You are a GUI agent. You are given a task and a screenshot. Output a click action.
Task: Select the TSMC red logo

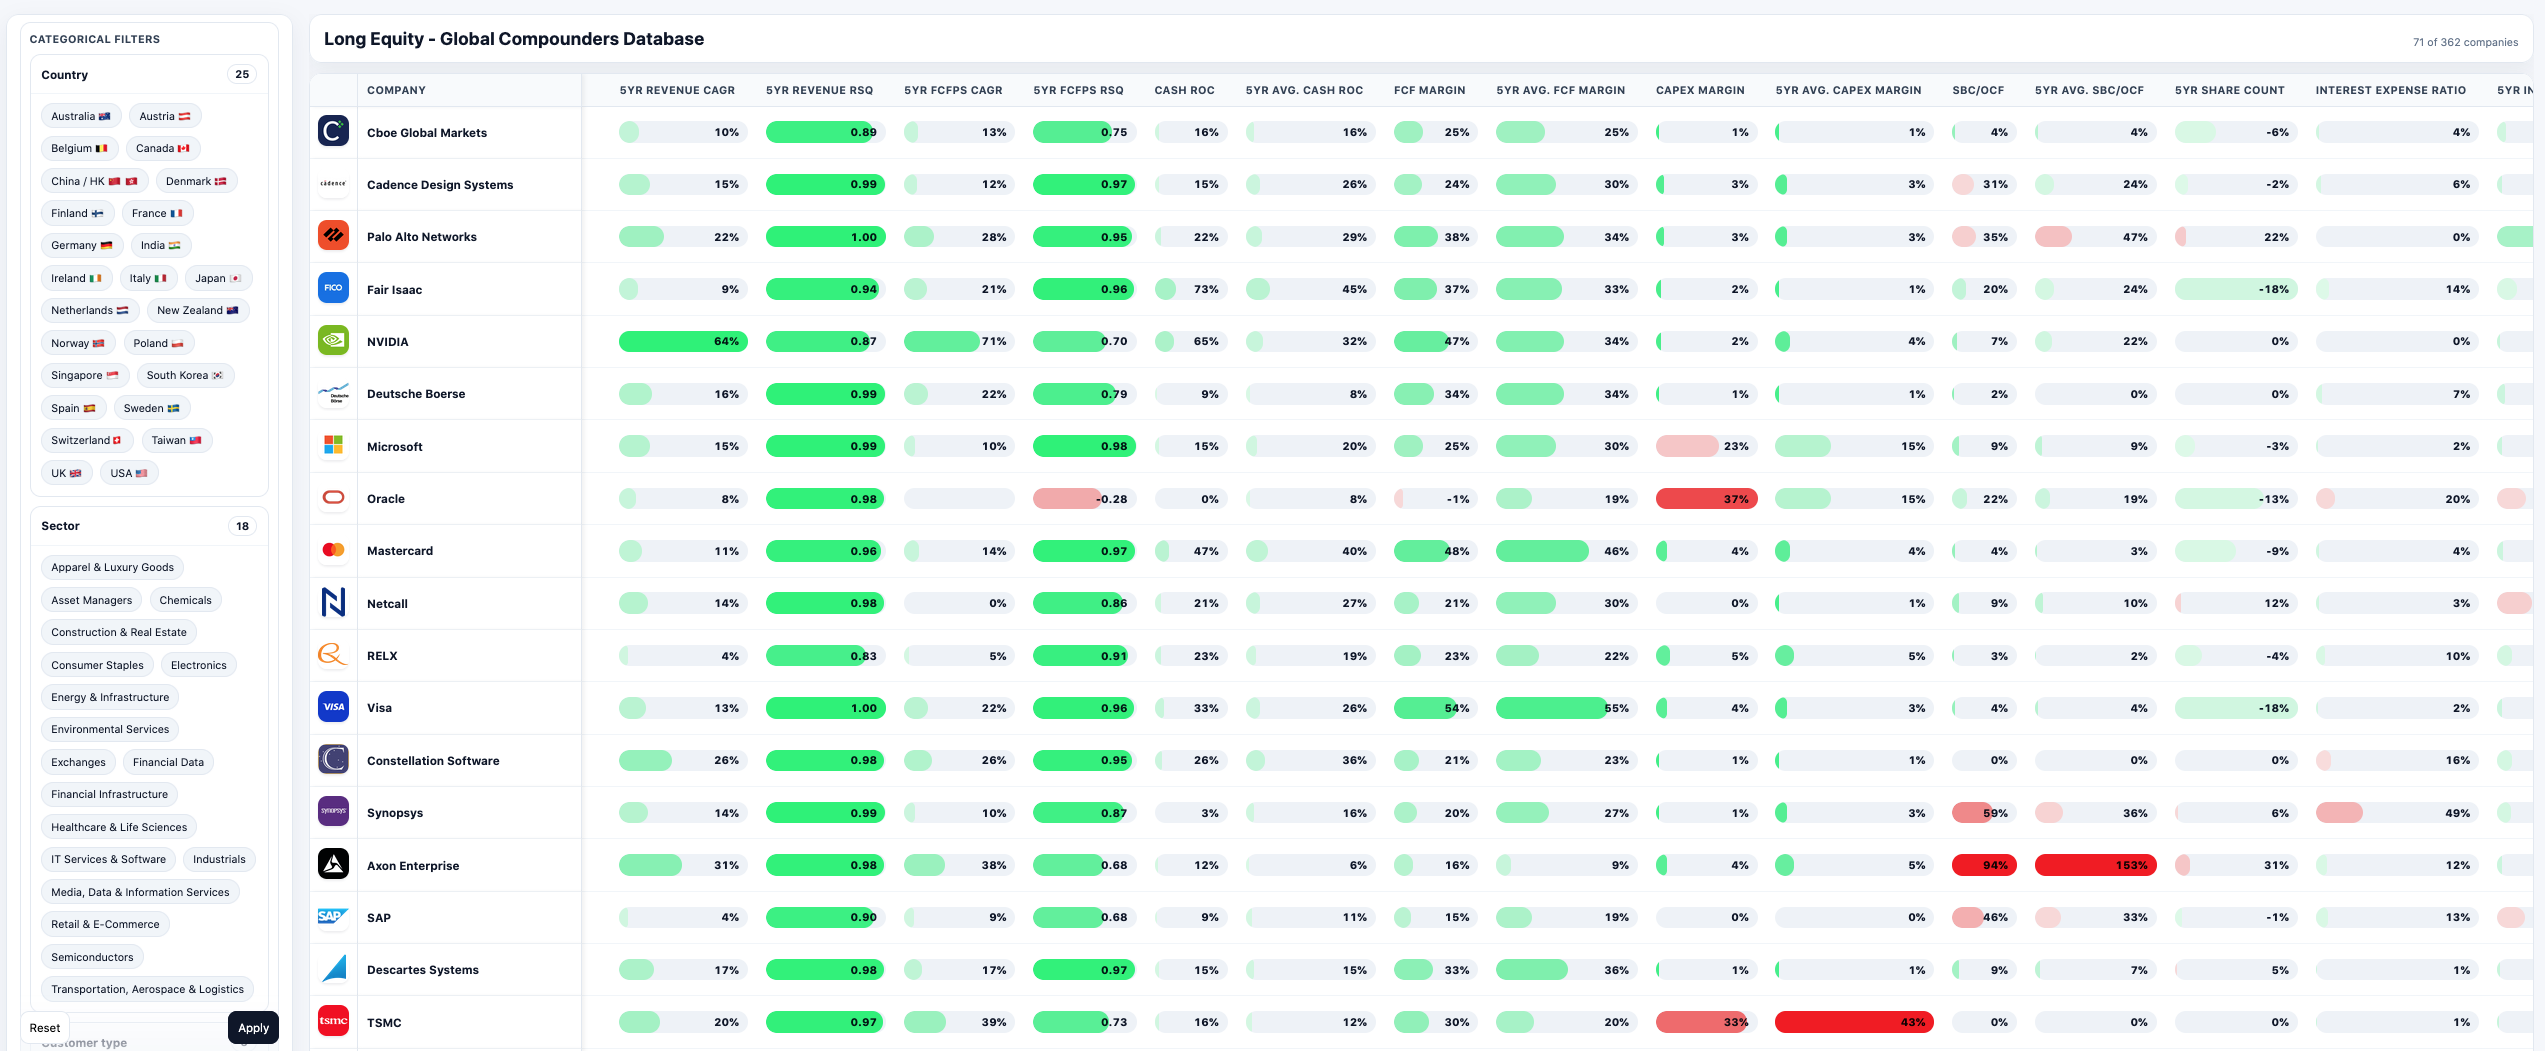coord(333,1021)
